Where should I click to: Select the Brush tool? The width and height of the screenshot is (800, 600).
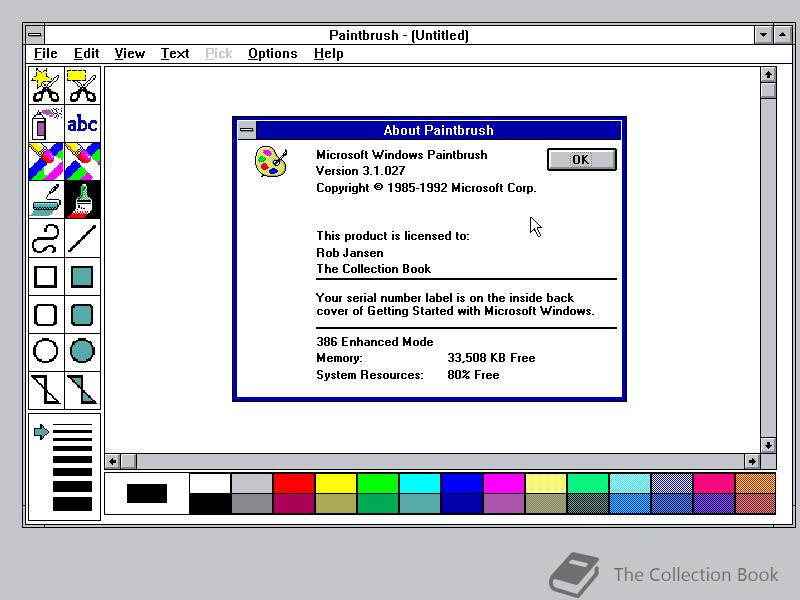[x=83, y=199]
